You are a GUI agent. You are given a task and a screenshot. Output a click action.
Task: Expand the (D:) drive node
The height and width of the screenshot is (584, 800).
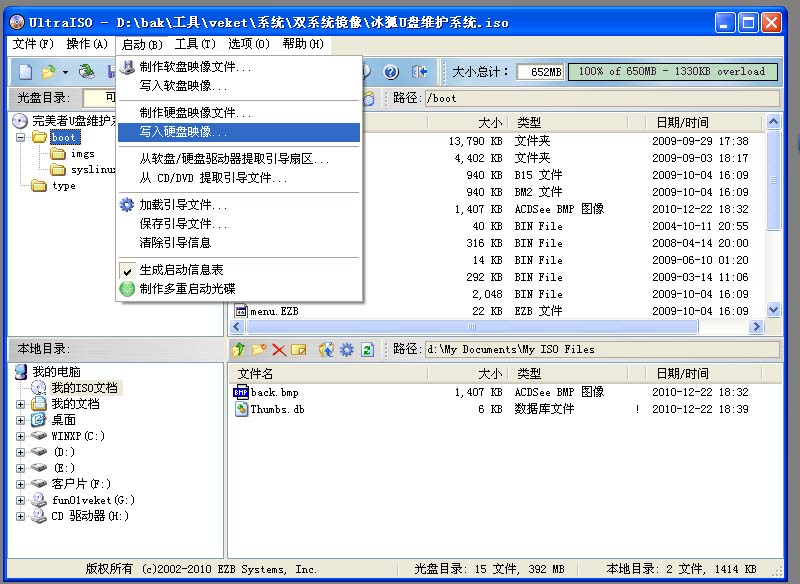20,452
